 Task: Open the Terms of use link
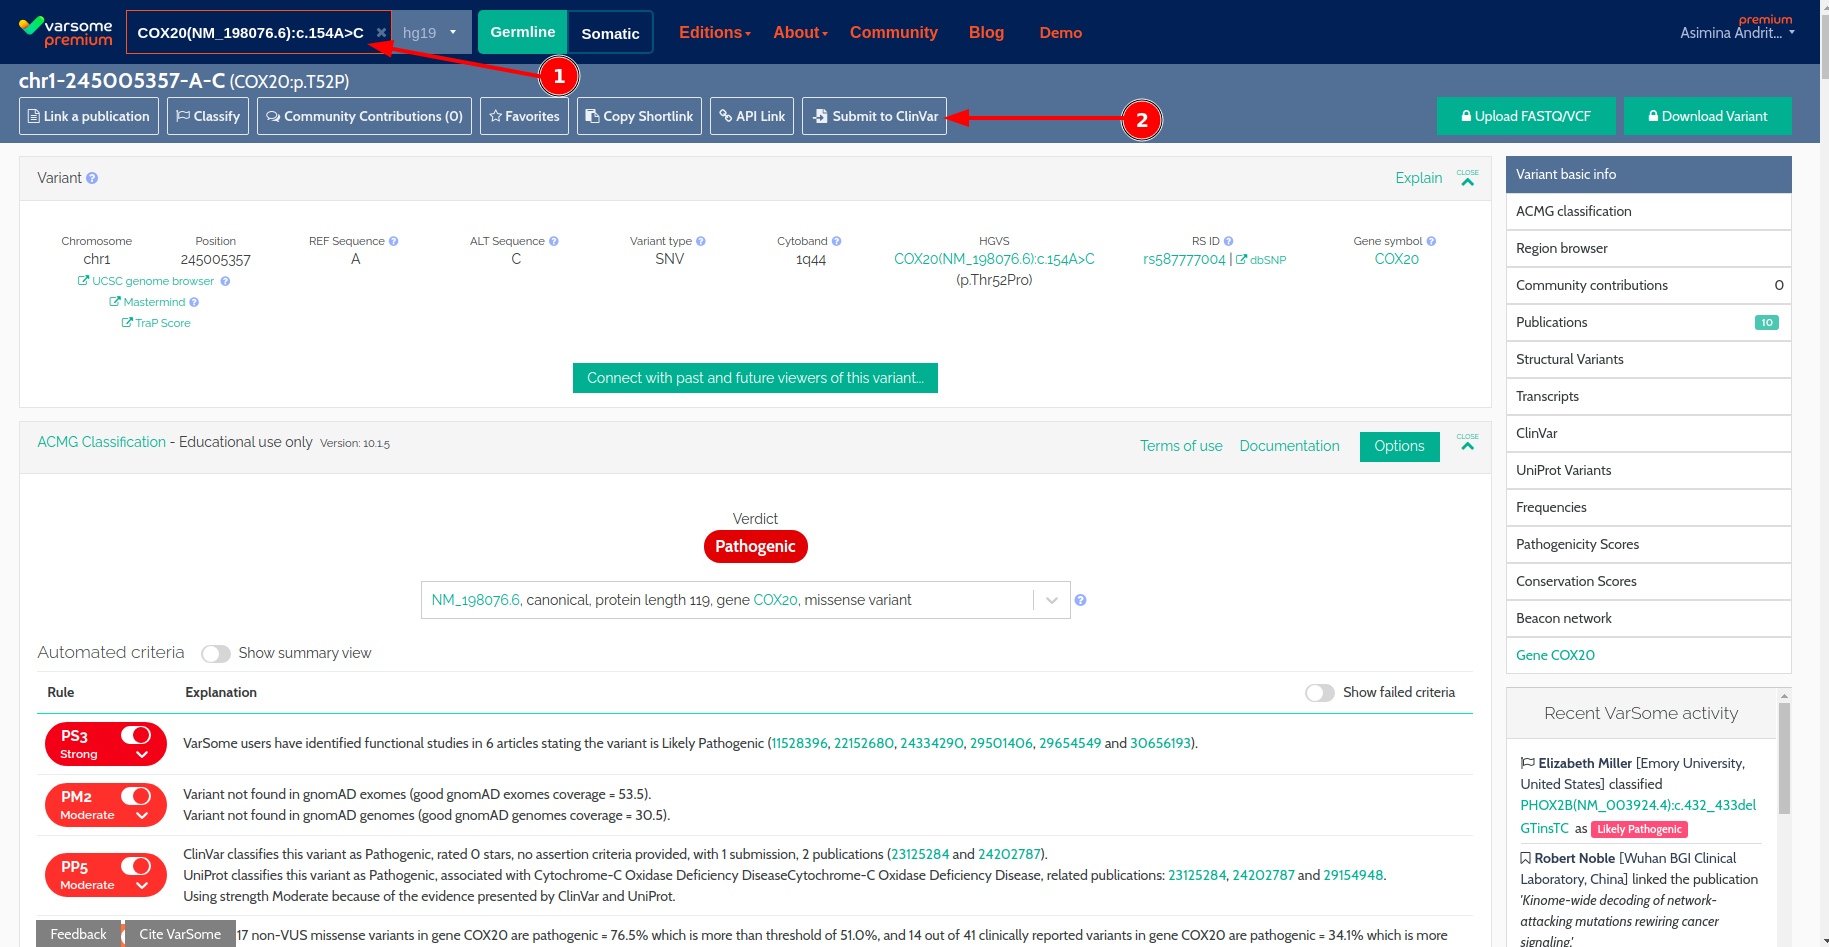point(1181,446)
